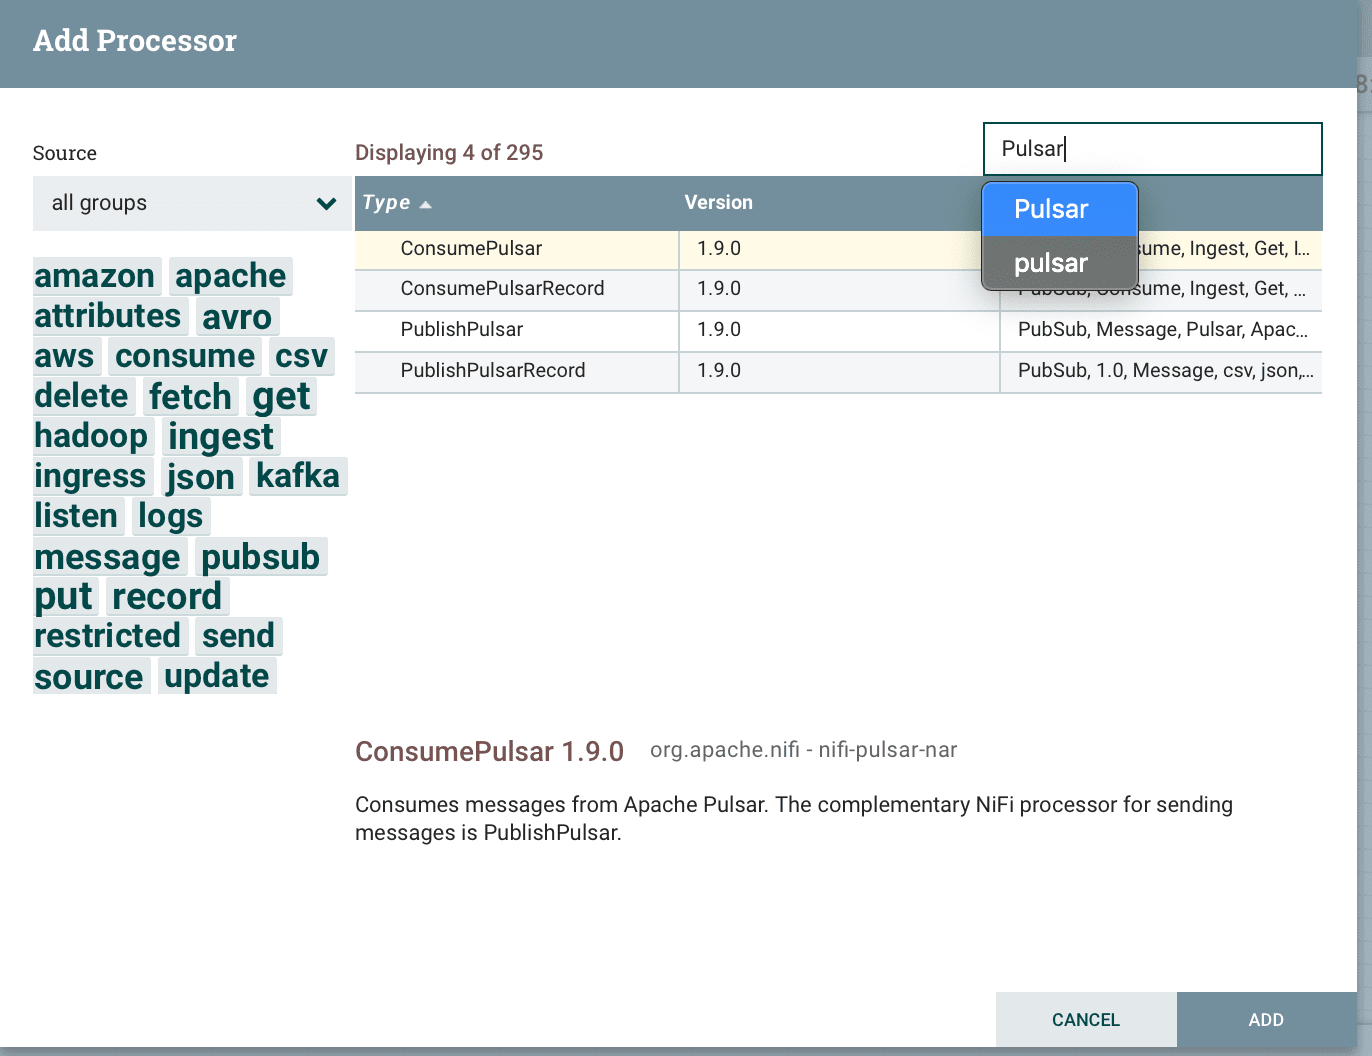
Task: Filter by the 'logs' tag
Action: 170,516
